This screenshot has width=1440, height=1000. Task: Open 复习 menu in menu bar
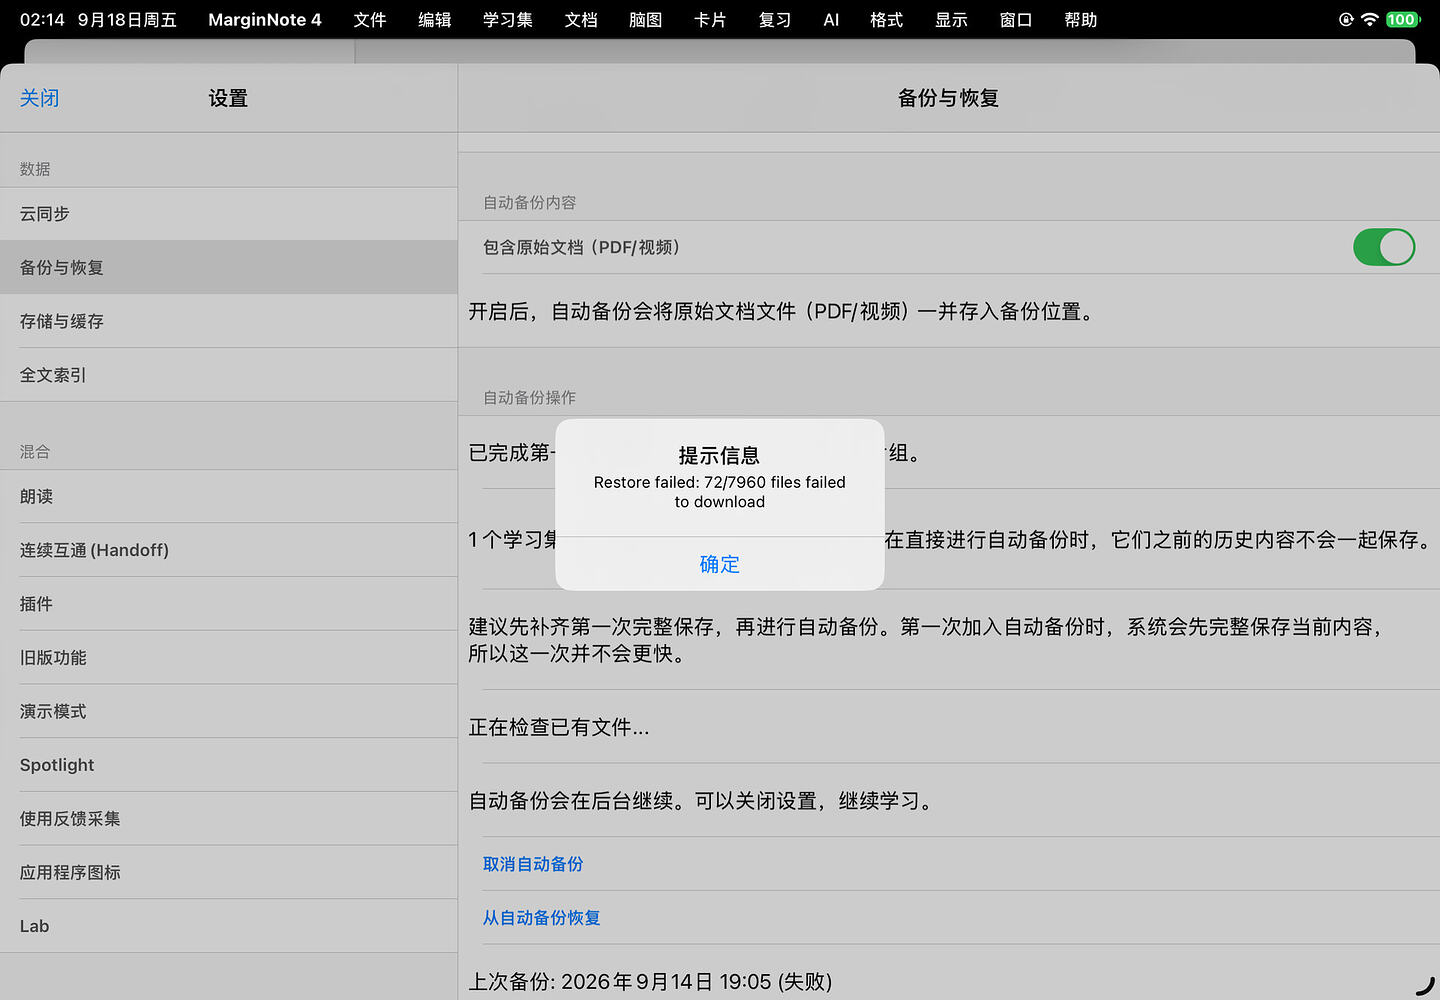[775, 19]
